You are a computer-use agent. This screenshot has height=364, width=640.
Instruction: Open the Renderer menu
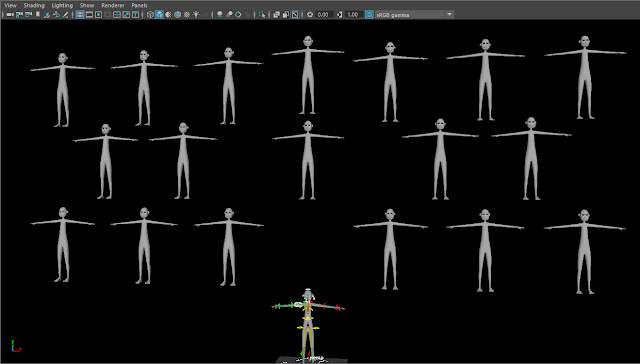(113, 5)
